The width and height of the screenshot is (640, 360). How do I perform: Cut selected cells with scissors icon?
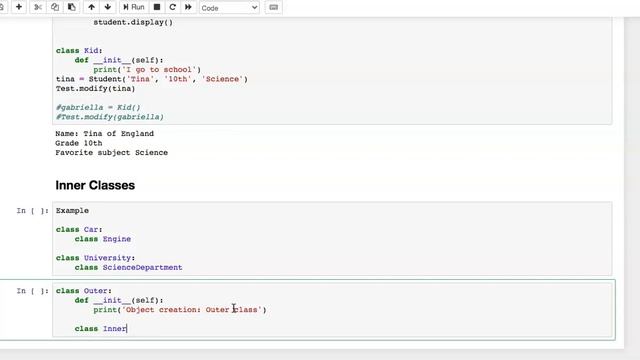[38, 7]
